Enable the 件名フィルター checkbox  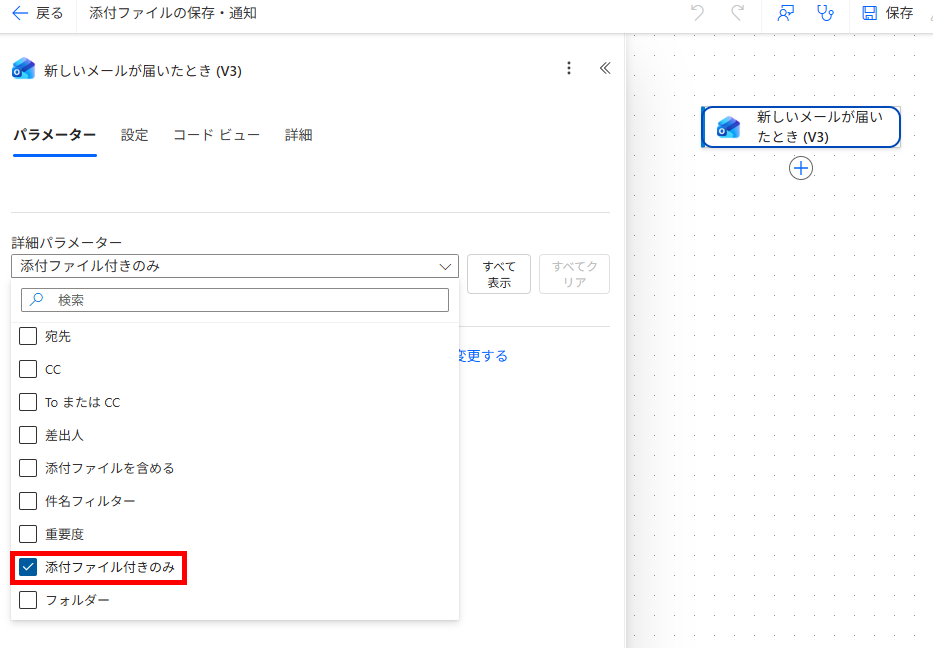(x=28, y=501)
